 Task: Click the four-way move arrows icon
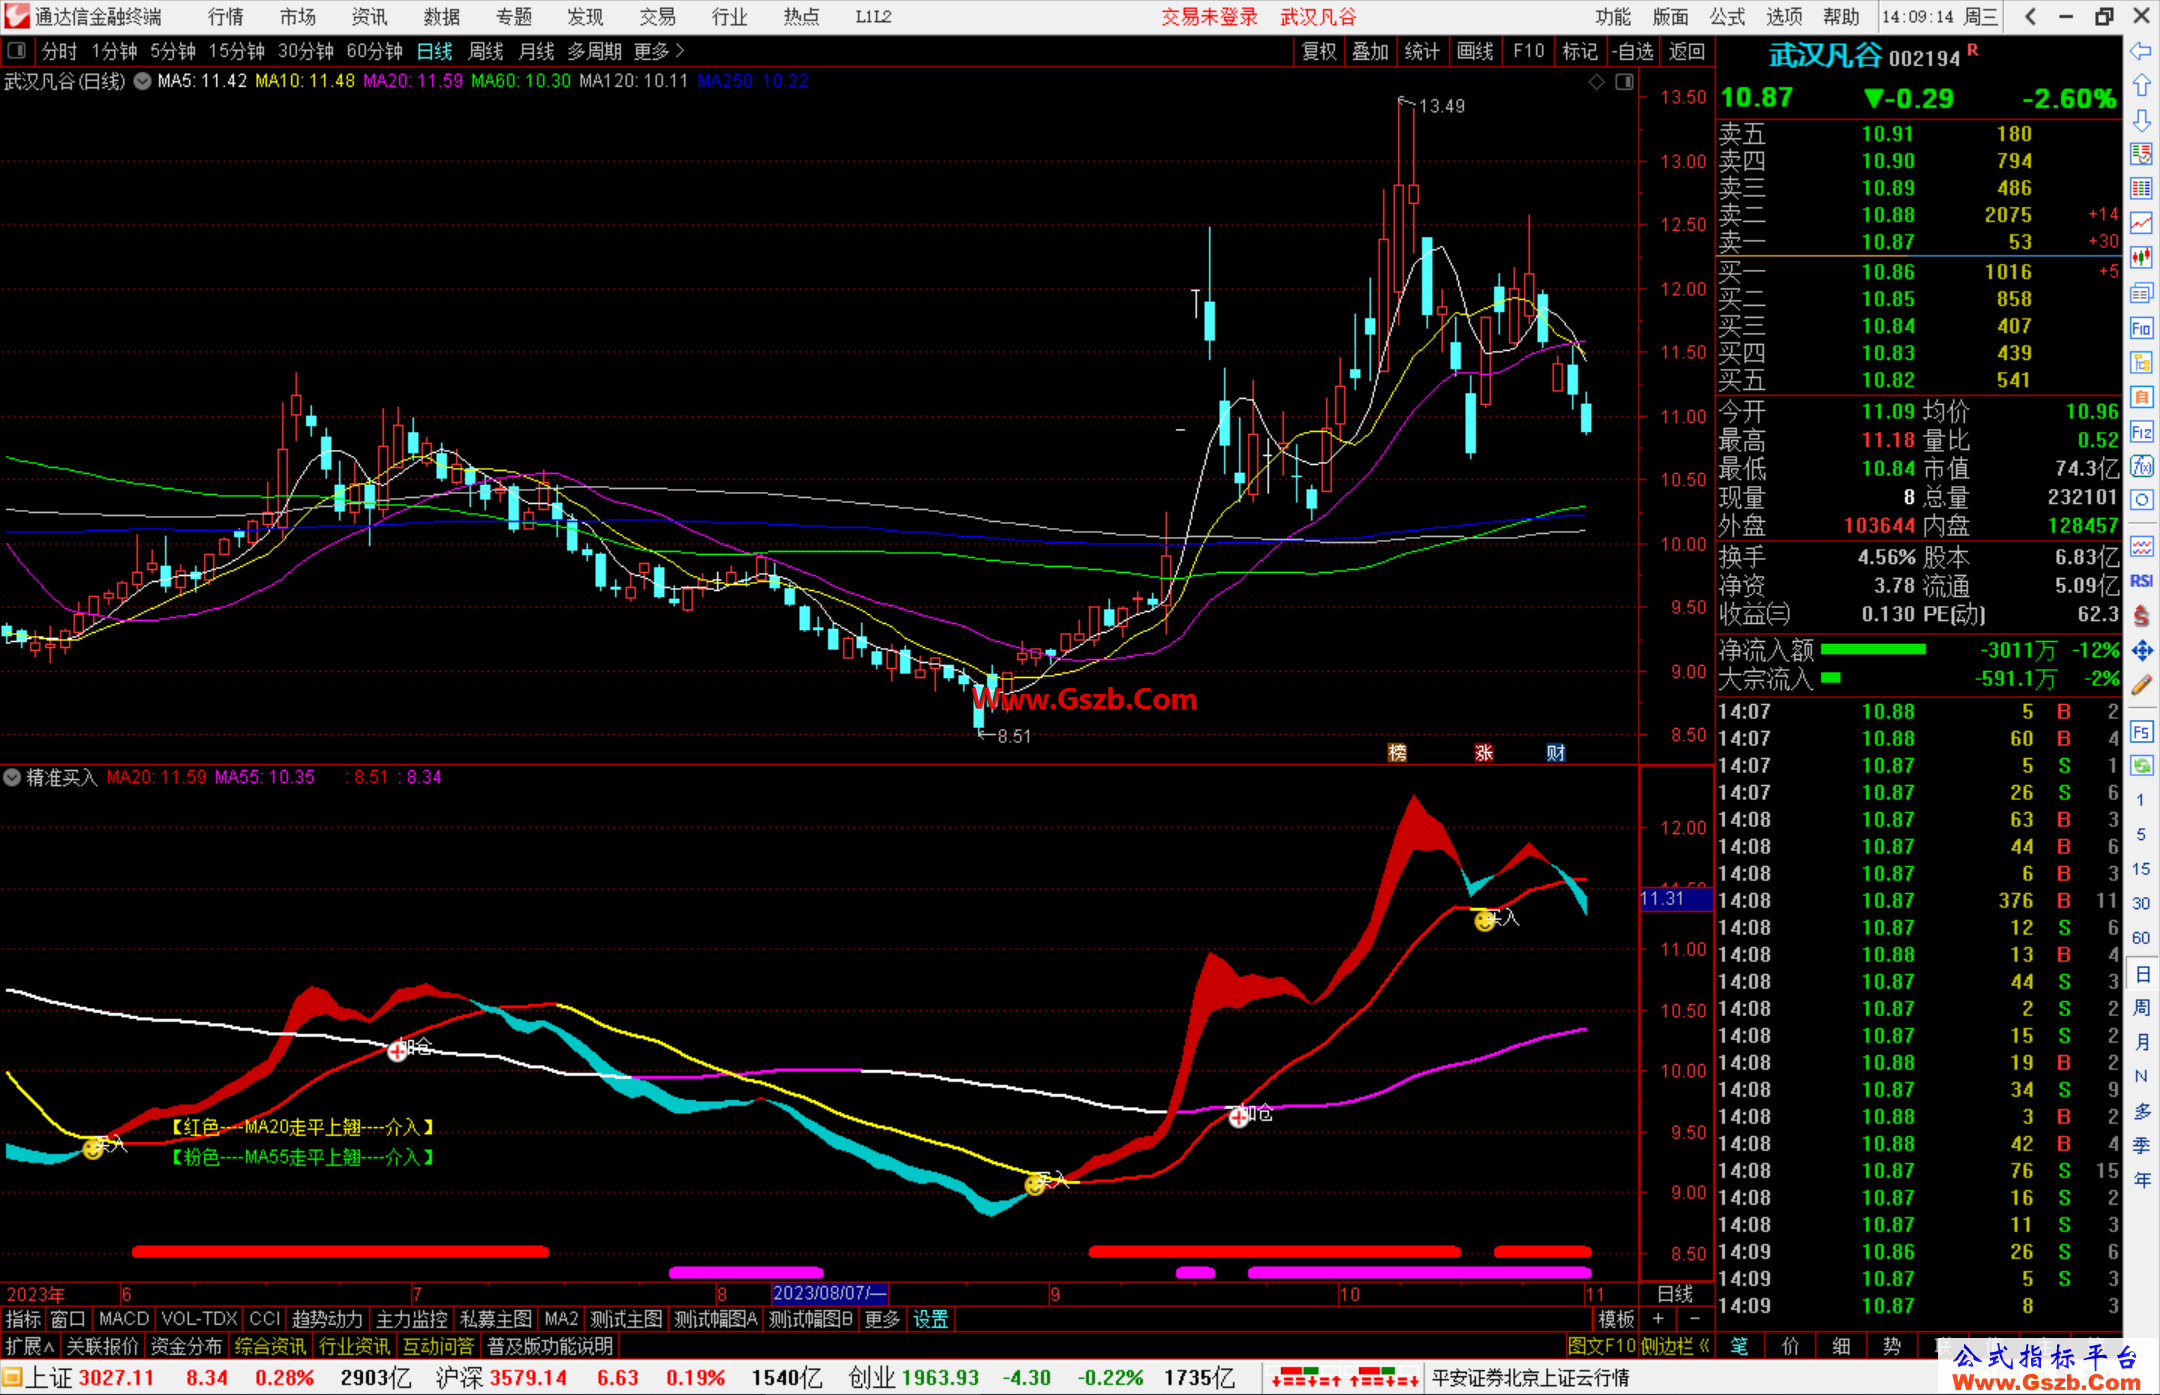tap(2141, 651)
